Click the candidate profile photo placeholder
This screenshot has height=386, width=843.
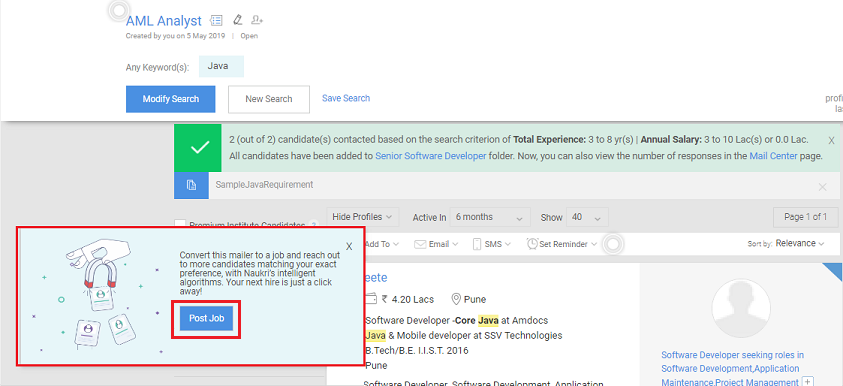click(x=740, y=308)
